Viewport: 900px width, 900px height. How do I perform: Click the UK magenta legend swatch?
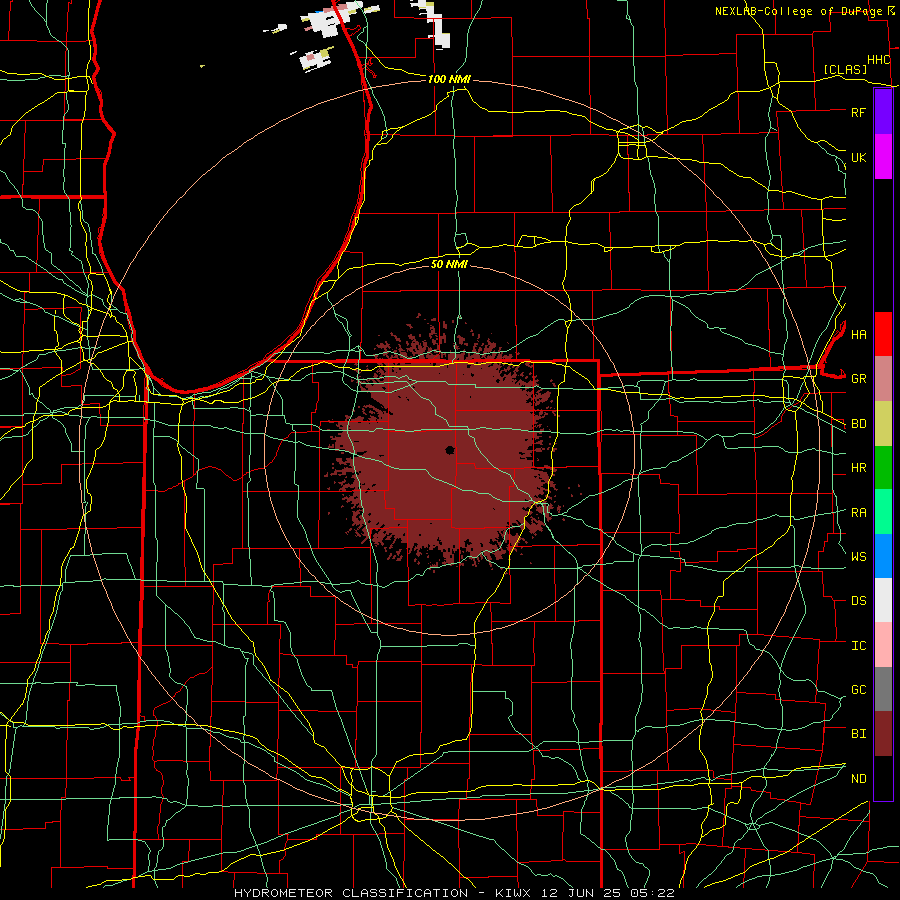tap(883, 157)
